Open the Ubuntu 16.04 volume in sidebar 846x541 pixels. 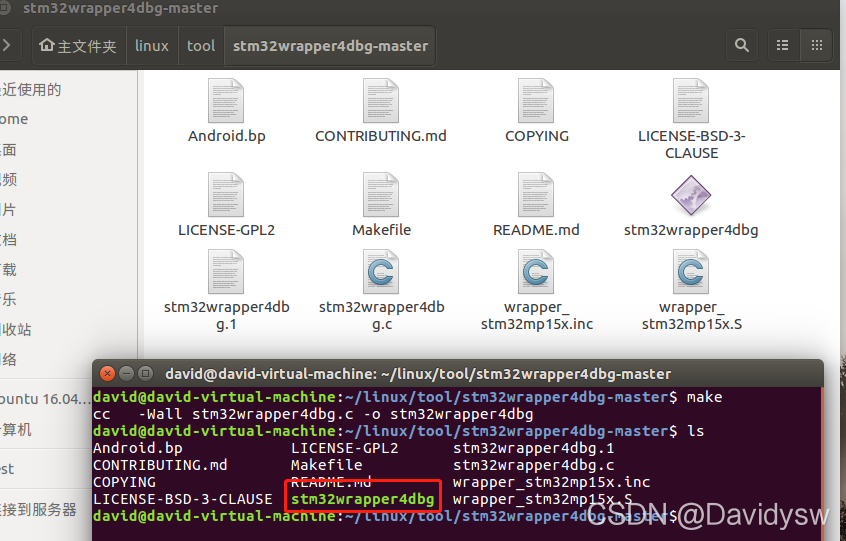point(45,399)
